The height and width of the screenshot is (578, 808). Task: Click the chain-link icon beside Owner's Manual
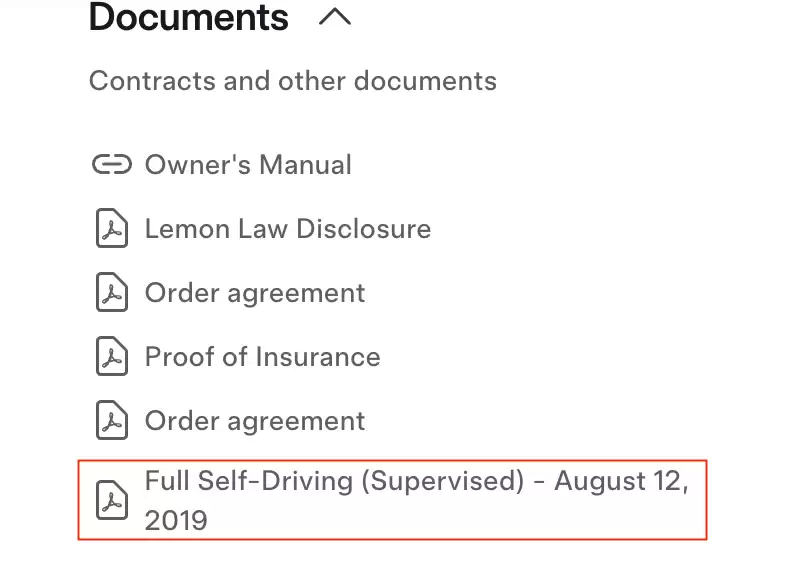[x=112, y=165]
